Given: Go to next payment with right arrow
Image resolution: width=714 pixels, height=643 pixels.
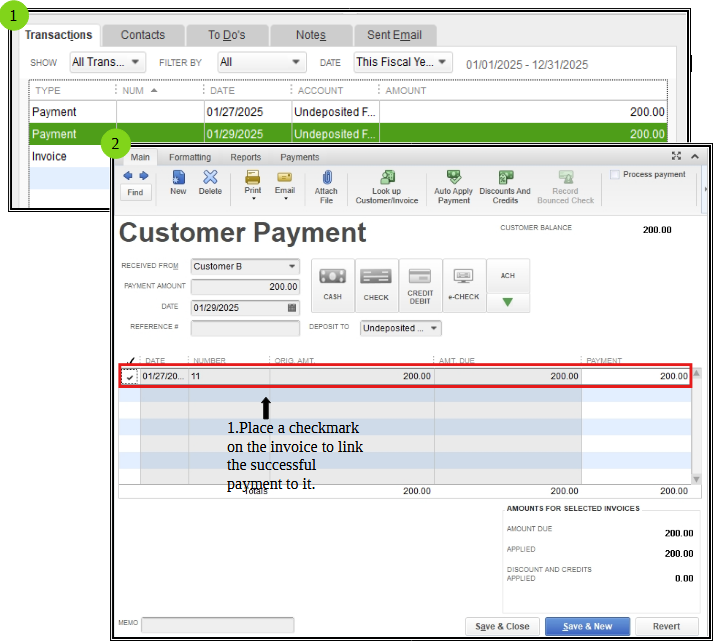Looking at the screenshot, I should tap(144, 176).
